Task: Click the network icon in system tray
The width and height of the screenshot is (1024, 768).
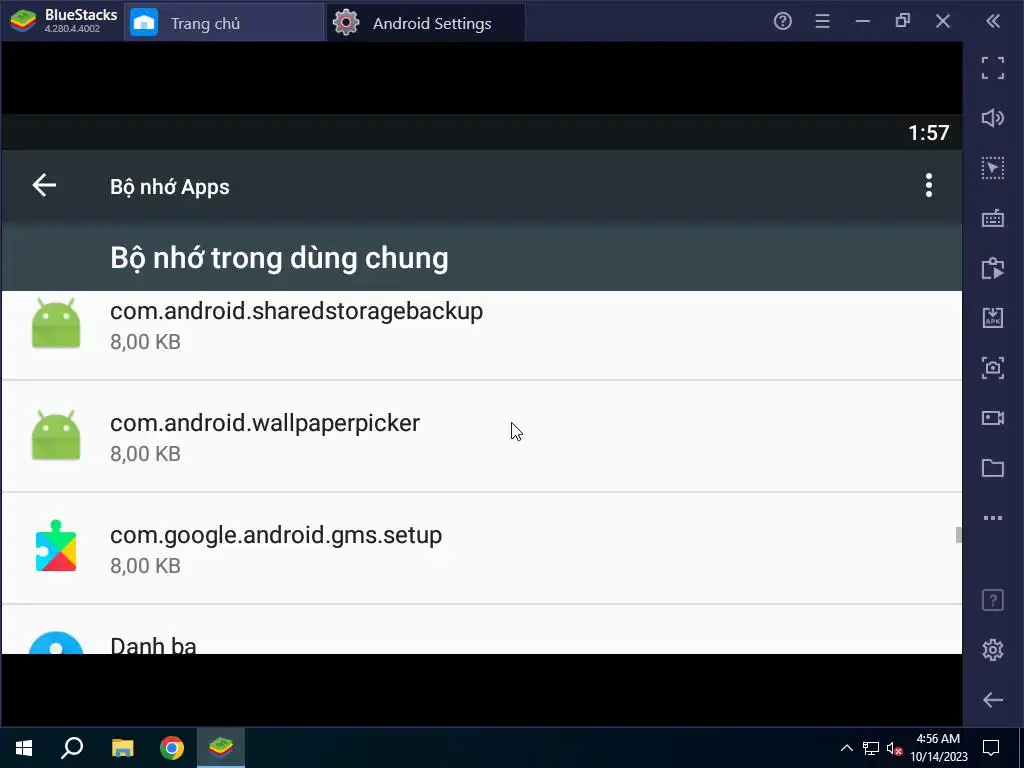Action: pos(871,748)
